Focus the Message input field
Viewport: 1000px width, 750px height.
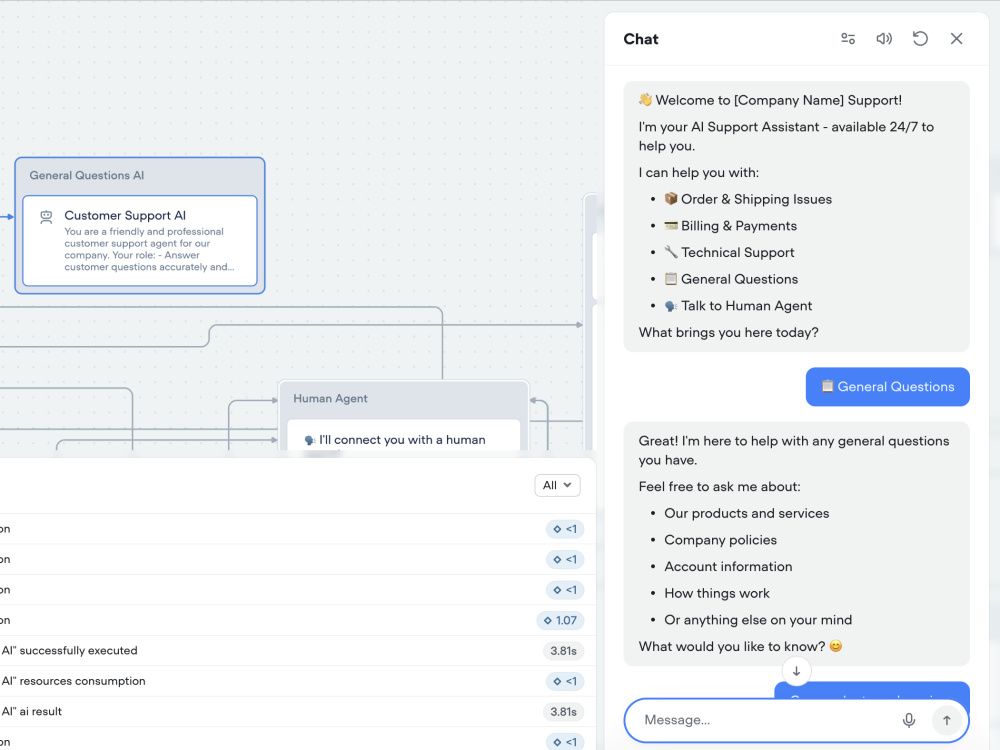(765, 720)
